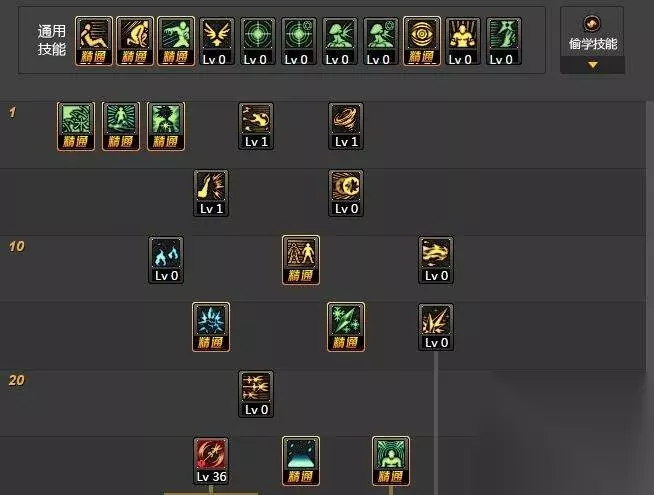Select the red Lv 36 skill icon

click(x=211, y=461)
